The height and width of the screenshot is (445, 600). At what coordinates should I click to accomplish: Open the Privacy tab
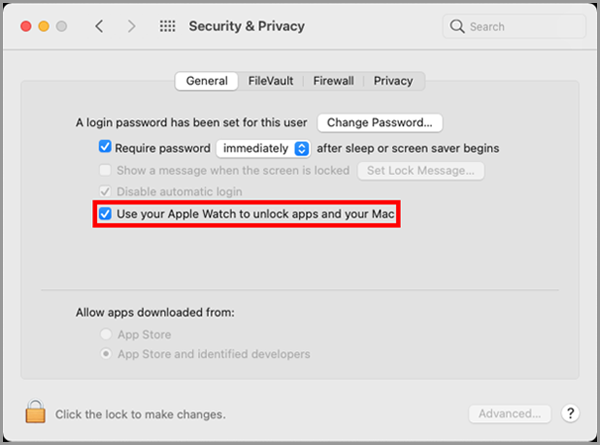pyautogui.click(x=394, y=81)
